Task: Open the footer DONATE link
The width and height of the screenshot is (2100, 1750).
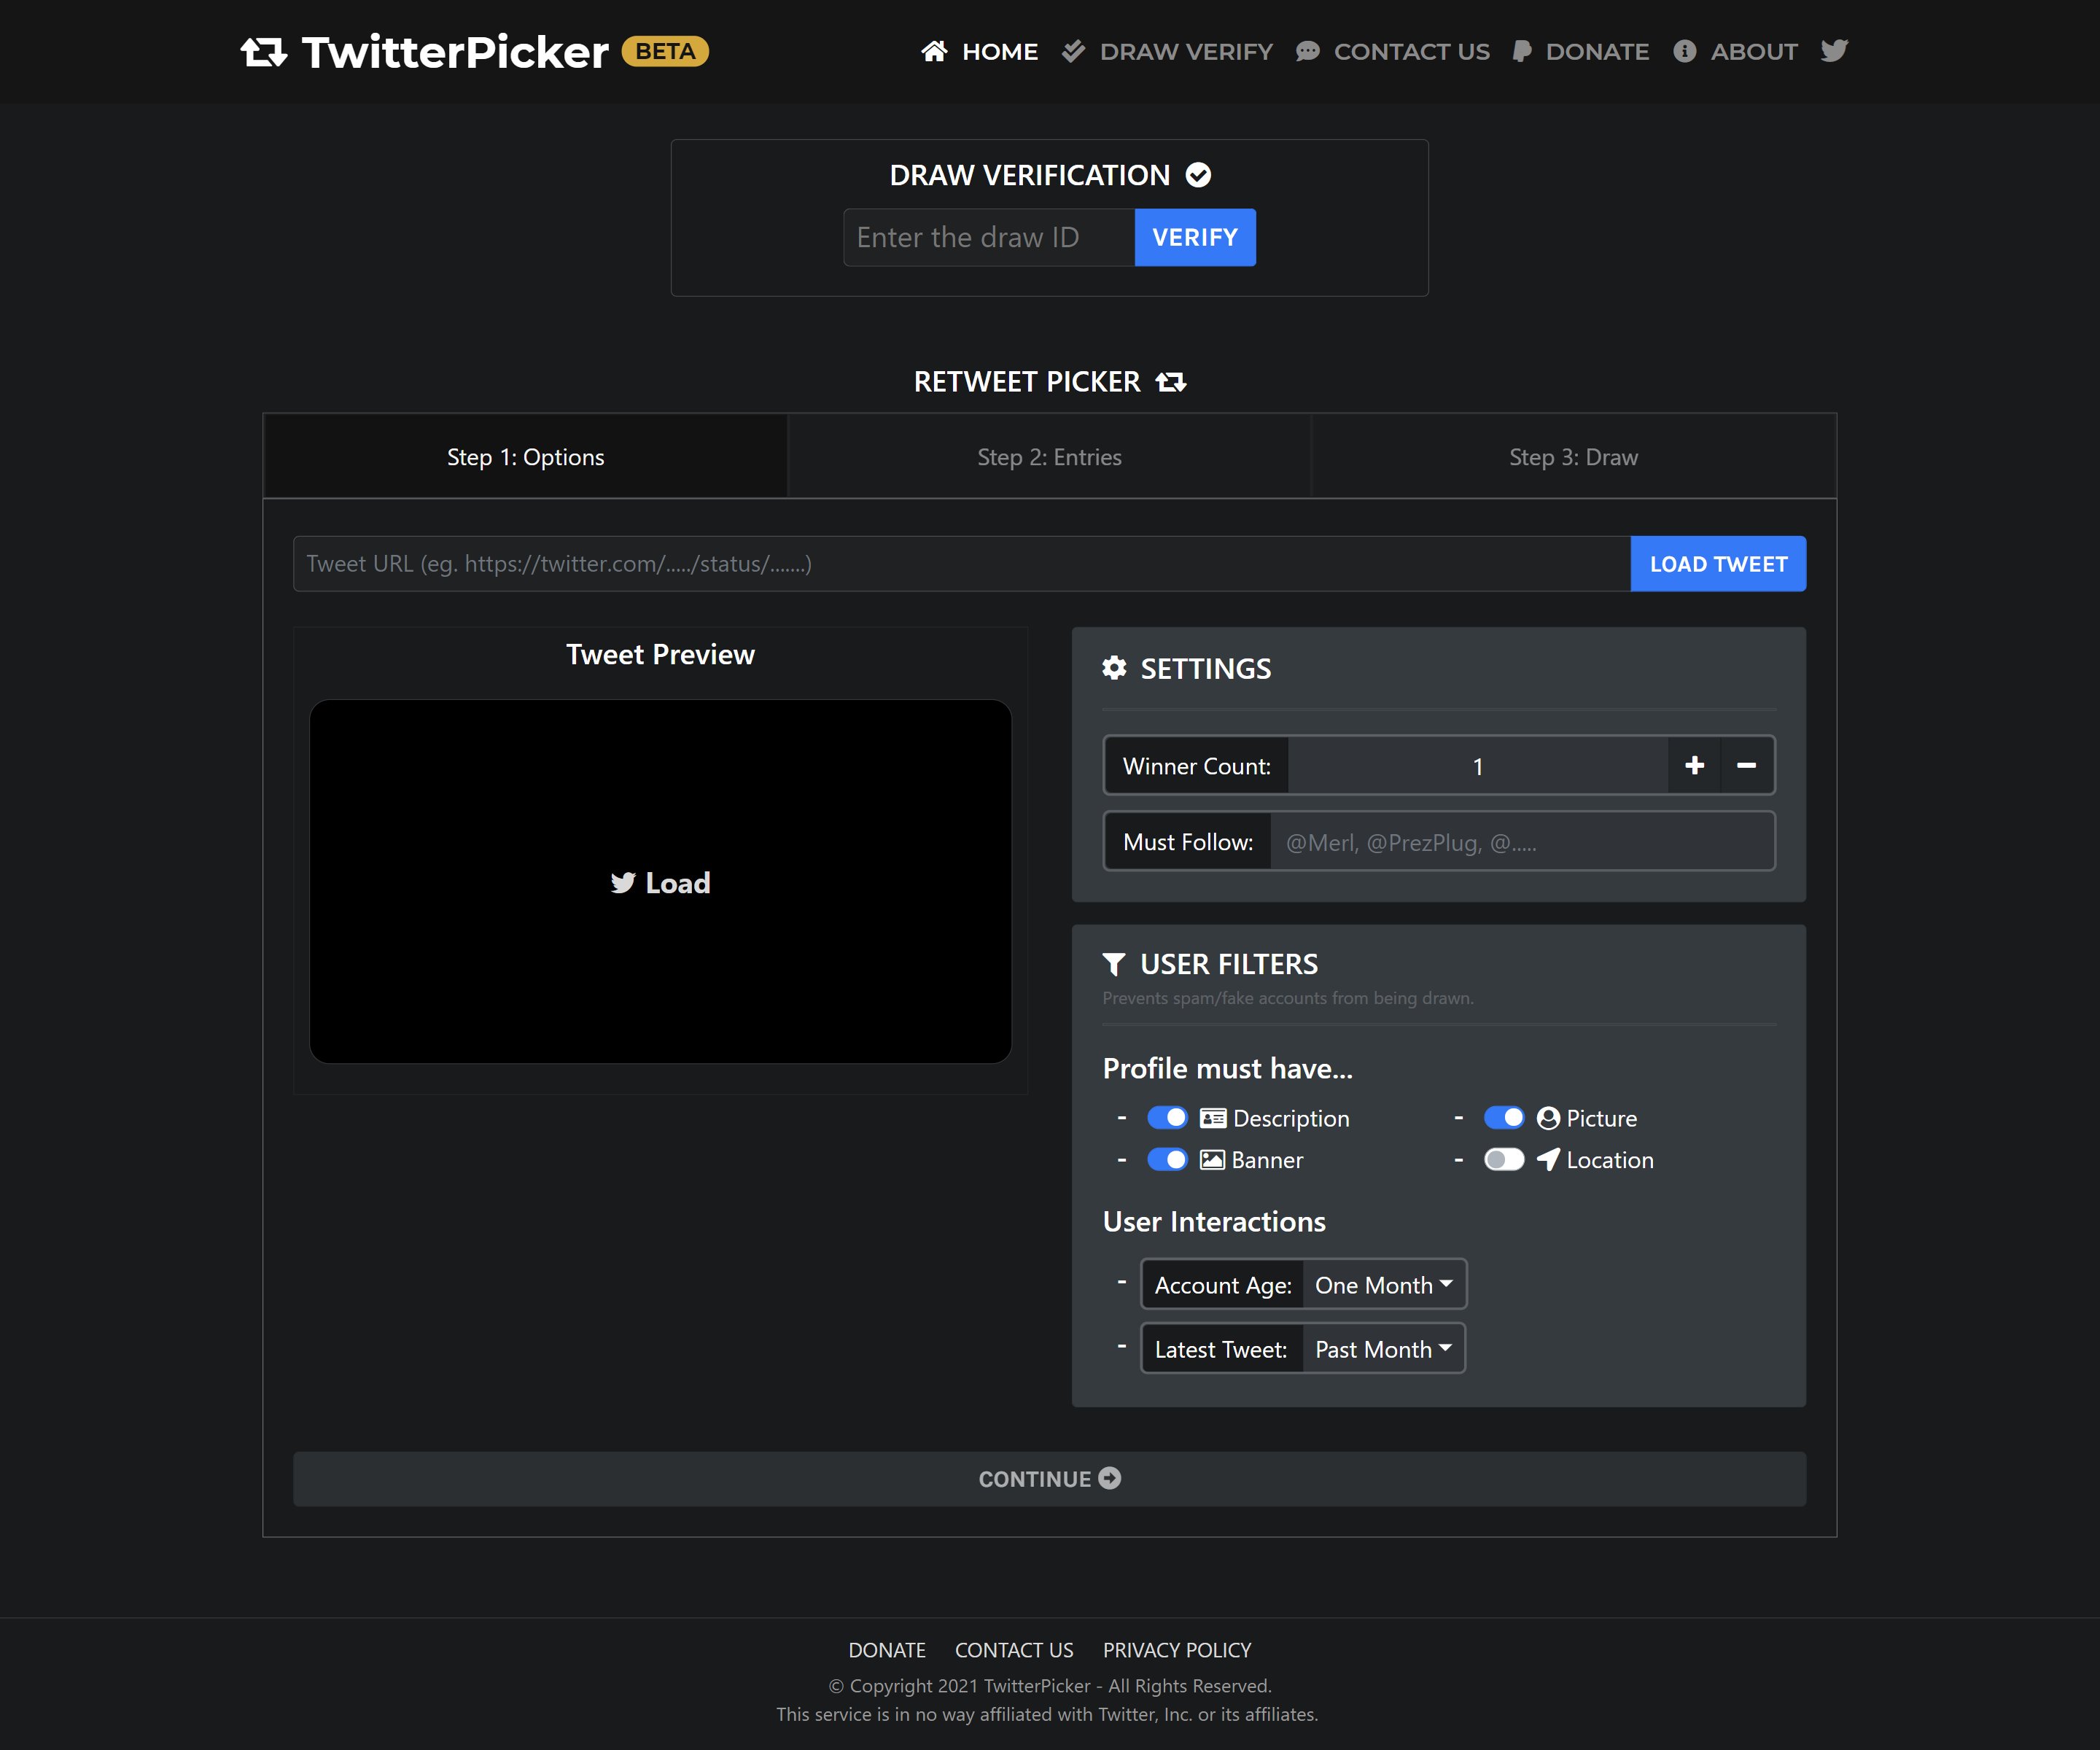Action: click(887, 1650)
